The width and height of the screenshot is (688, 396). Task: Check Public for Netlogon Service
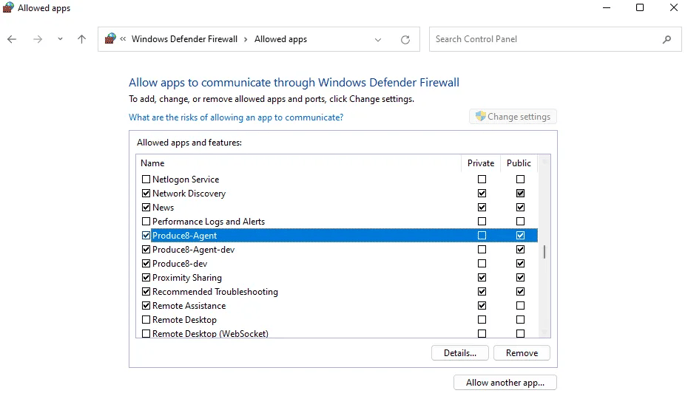tap(520, 179)
